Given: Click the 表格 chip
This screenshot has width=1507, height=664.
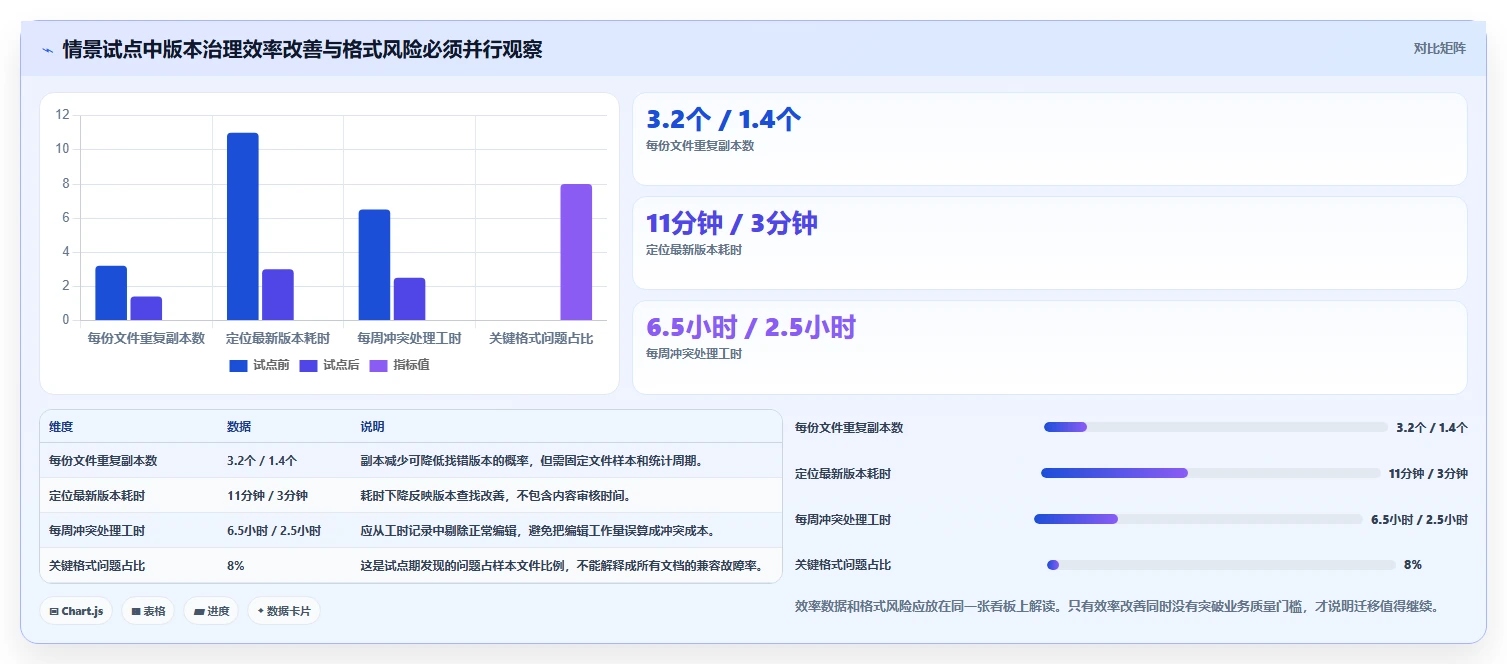Looking at the screenshot, I should click(148, 611).
